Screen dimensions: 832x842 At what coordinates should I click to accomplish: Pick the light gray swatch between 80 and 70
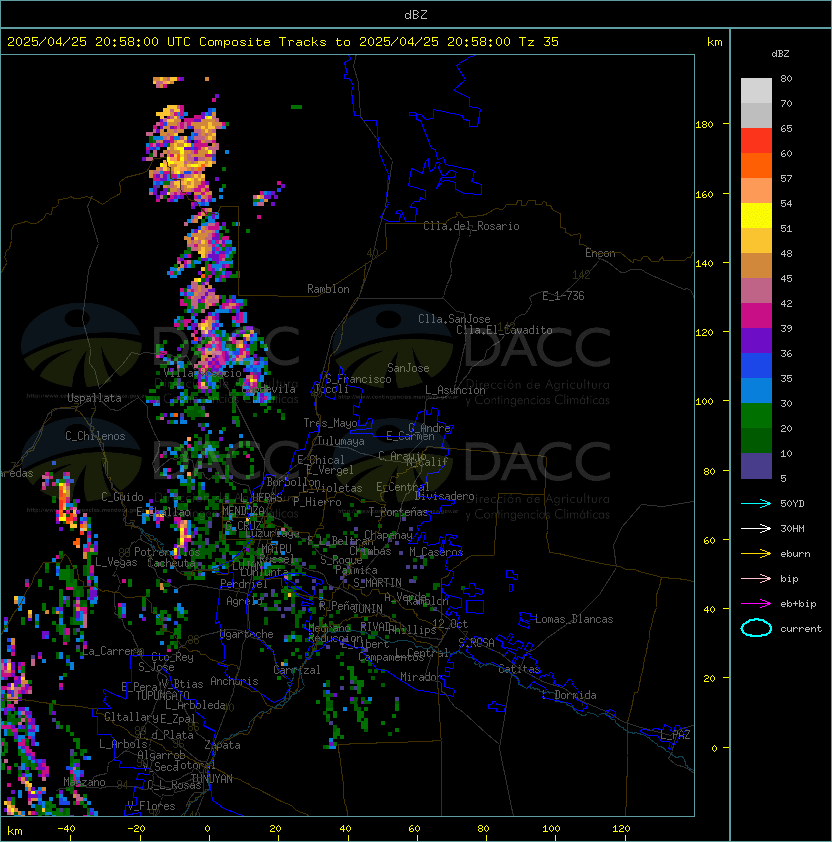[x=756, y=90]
